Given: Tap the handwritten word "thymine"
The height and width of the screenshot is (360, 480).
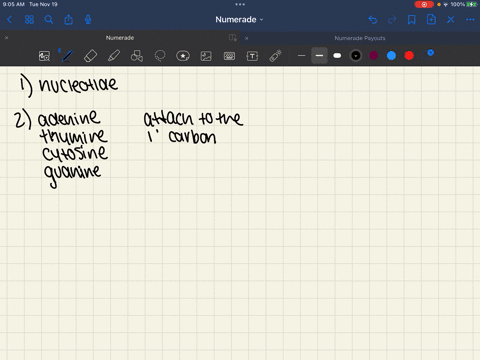Looking at the screenshot, I should 73,136.
